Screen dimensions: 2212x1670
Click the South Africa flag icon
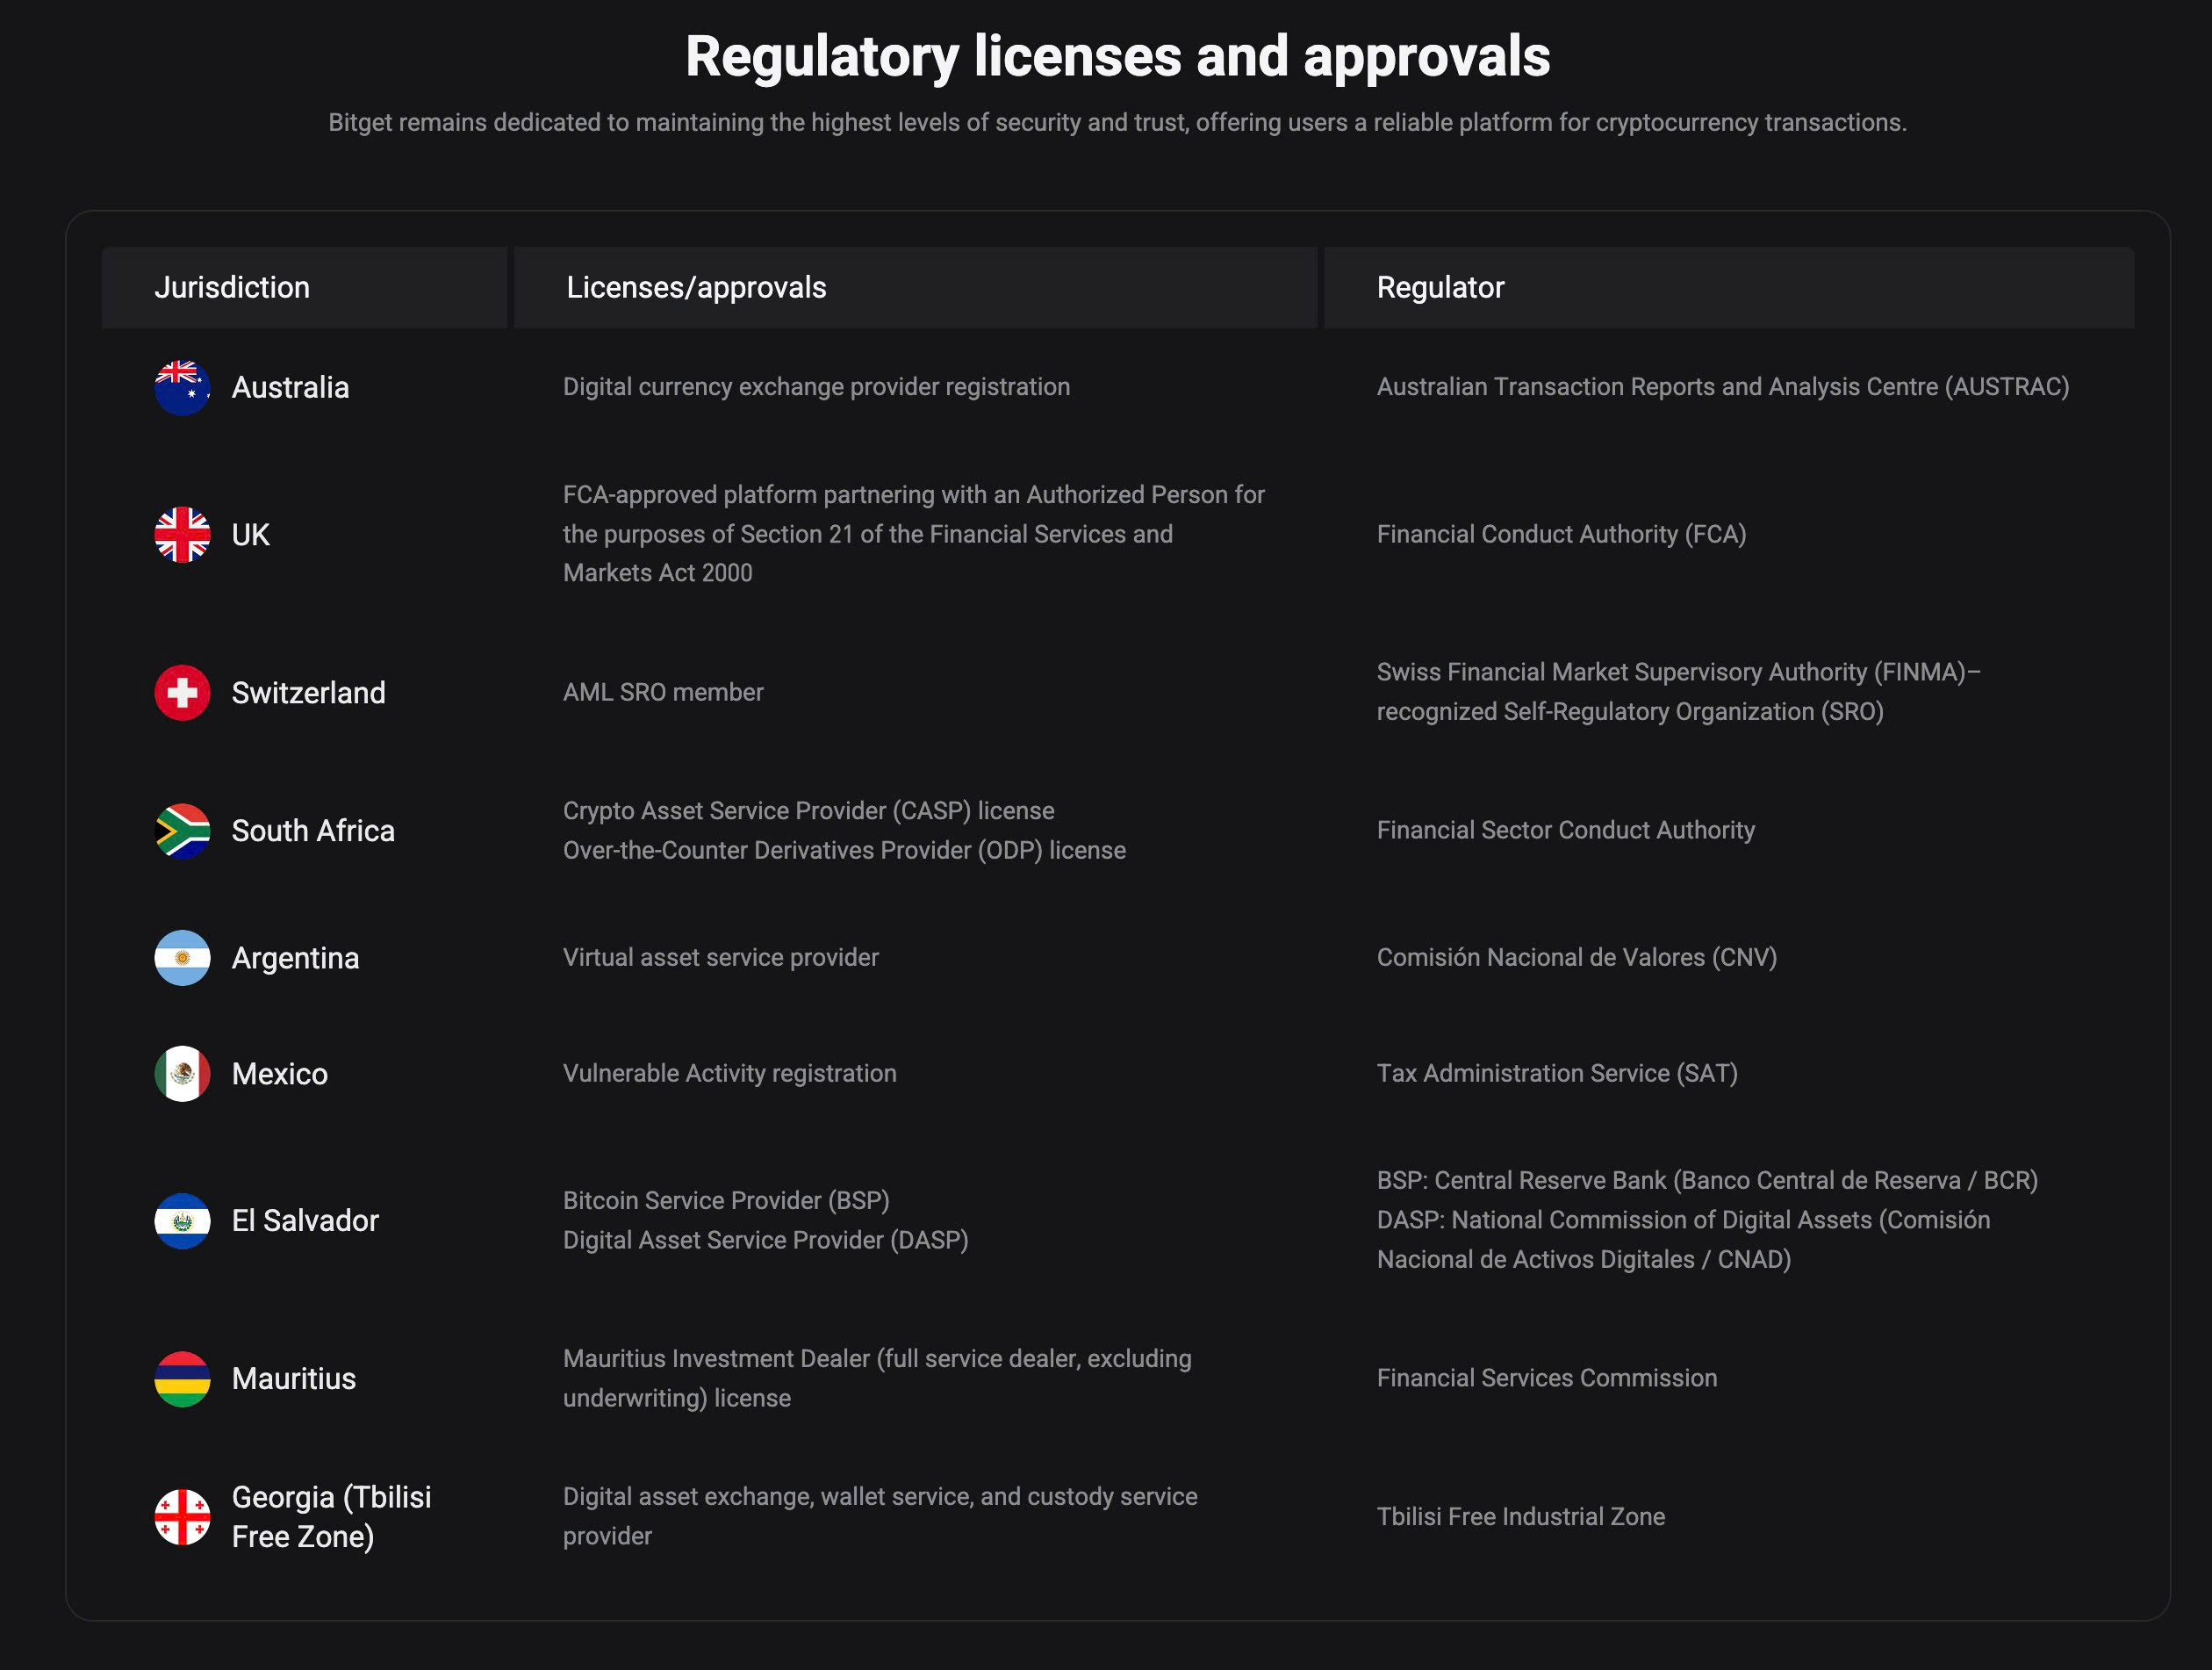[182, 831]
